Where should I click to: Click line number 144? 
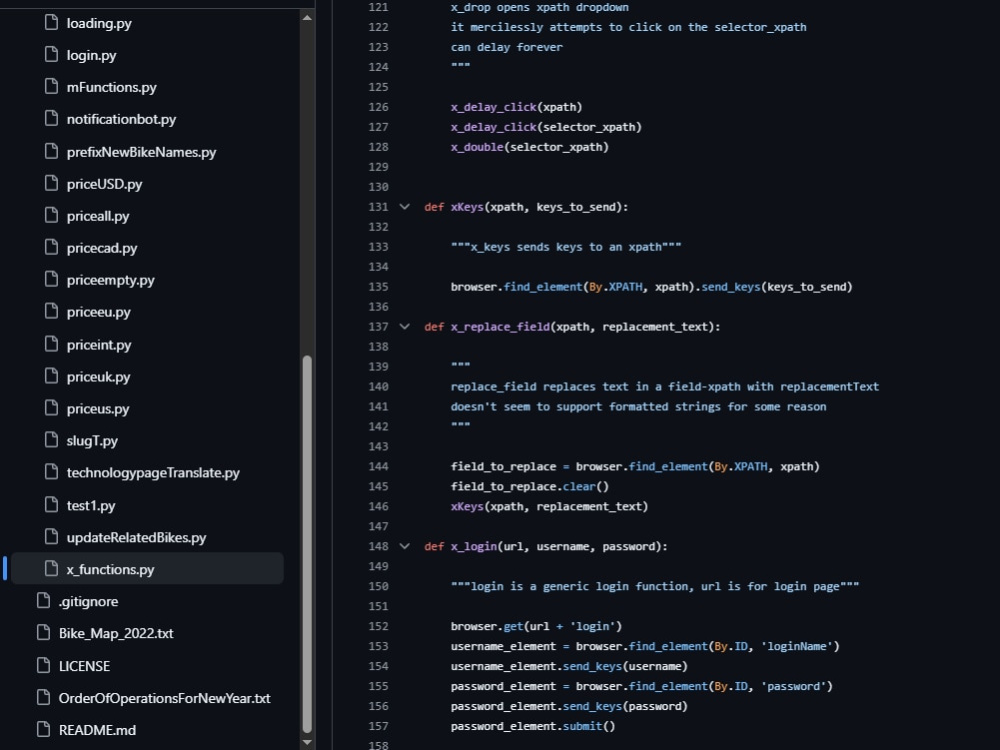378,467
